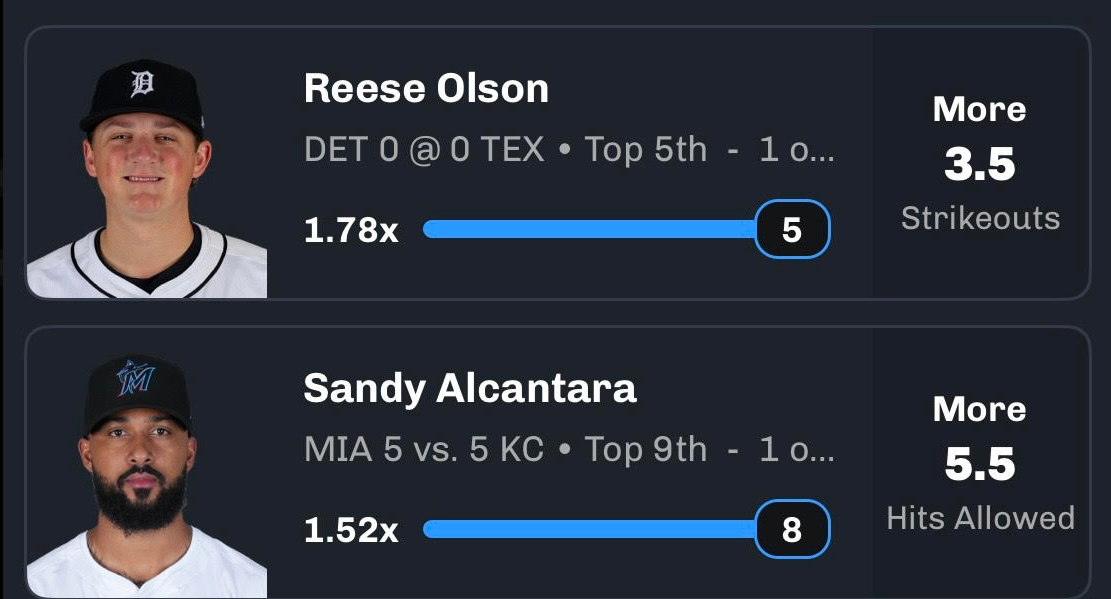Select the Sandy Alcantara name heading
Viewport: 1111px width, 599px height.
[x=470, y=388]
